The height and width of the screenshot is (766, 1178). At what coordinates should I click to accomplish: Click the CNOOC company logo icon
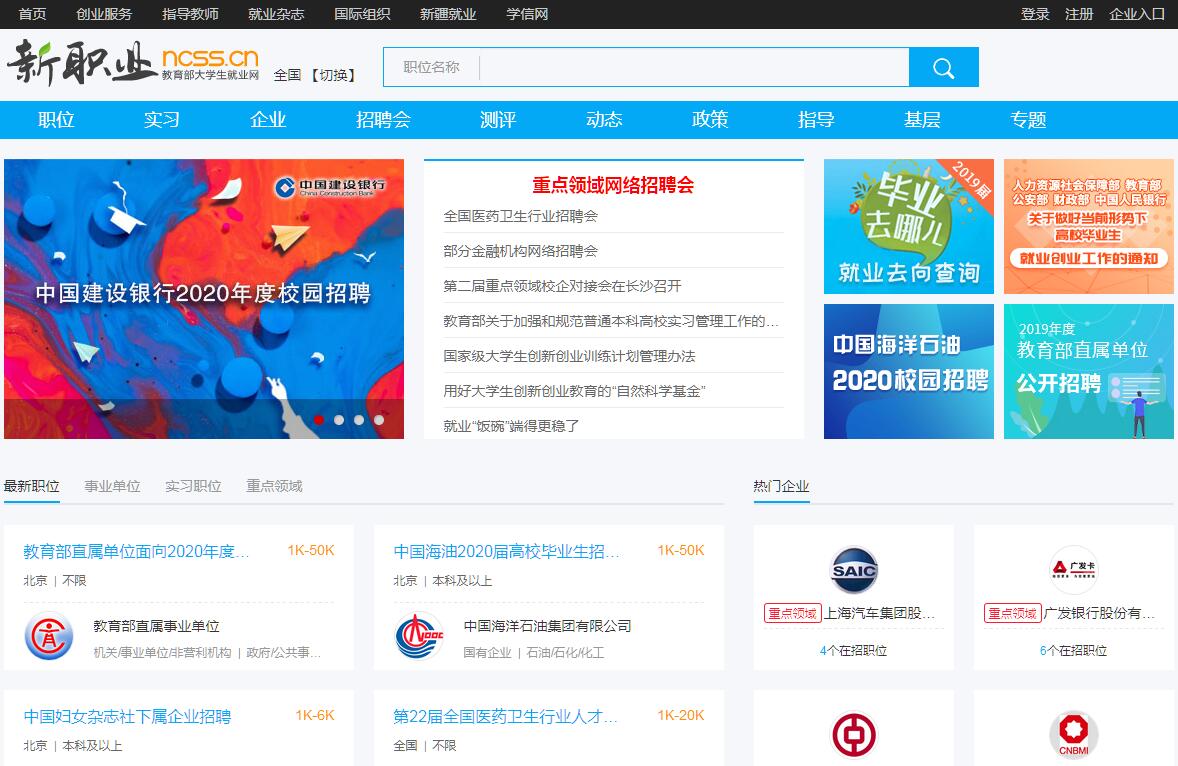(419, 637)
